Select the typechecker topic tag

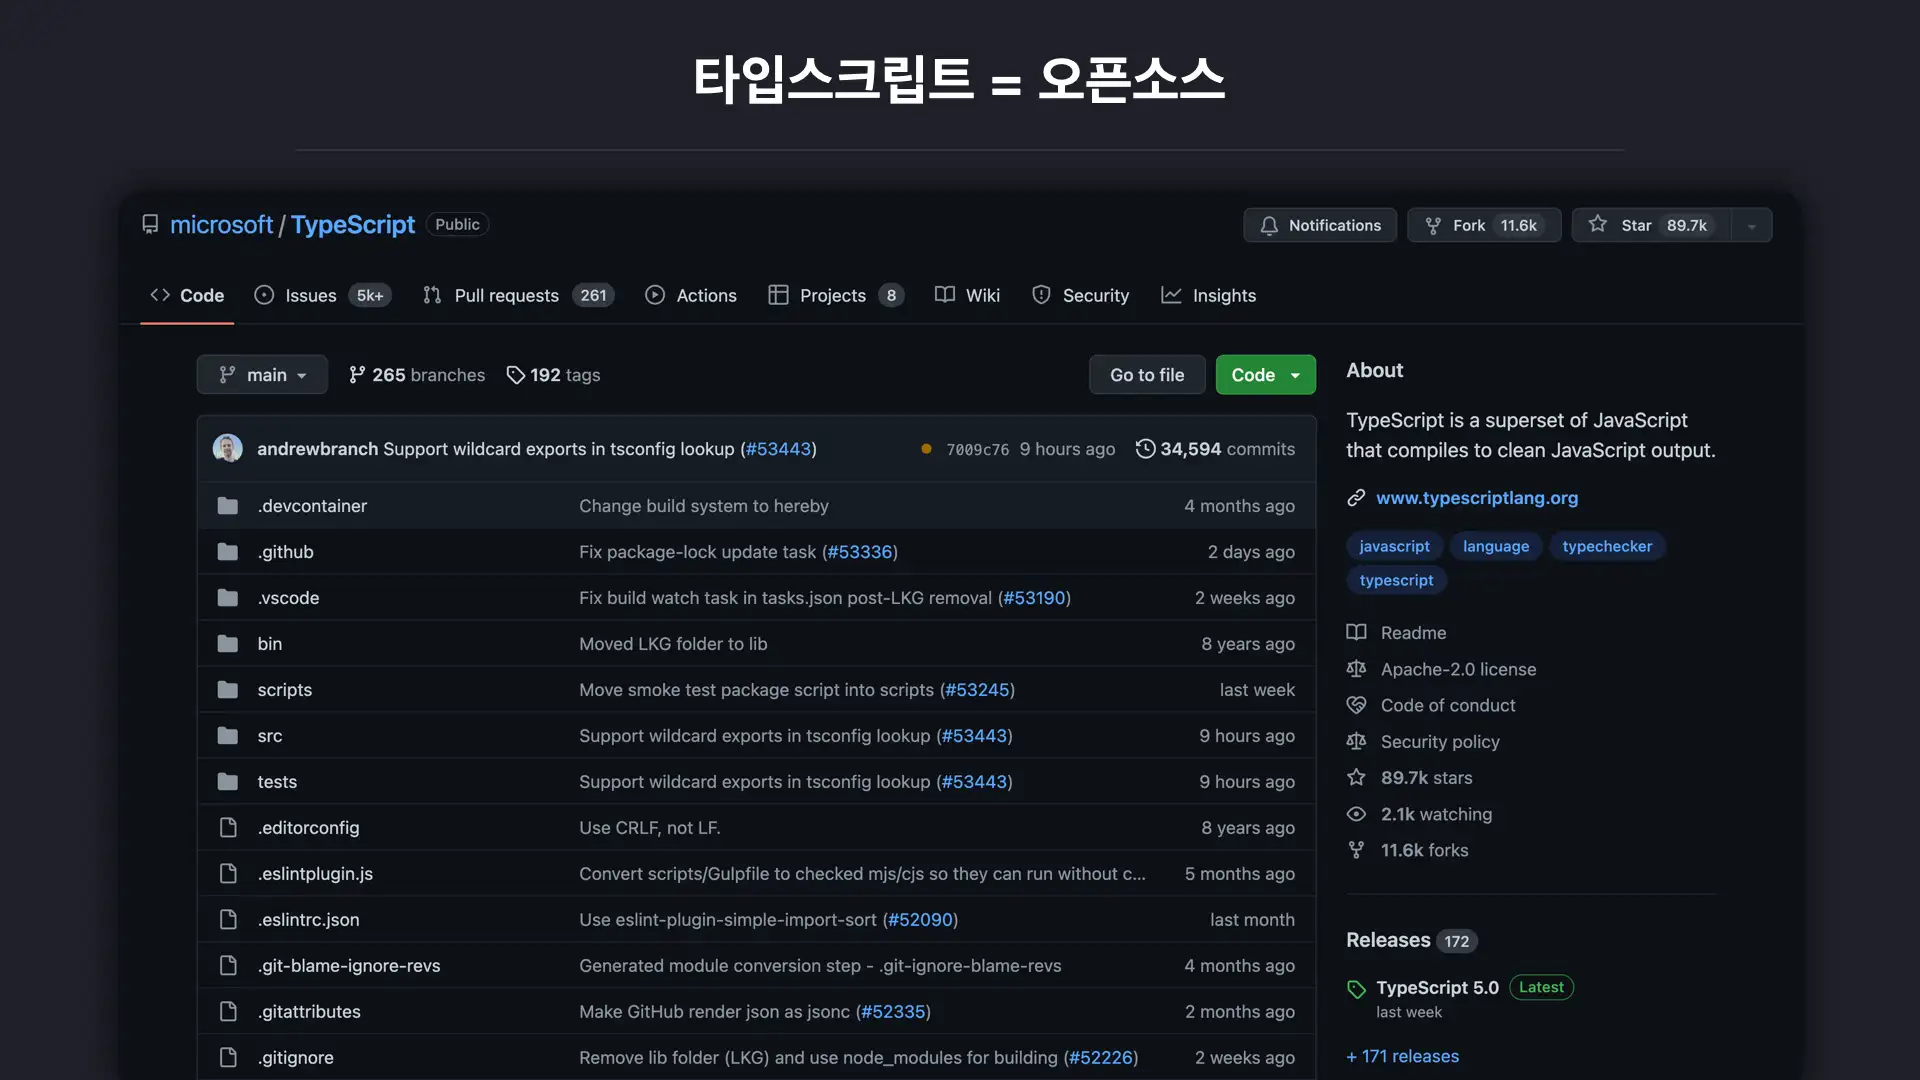tap(1606, 546)
